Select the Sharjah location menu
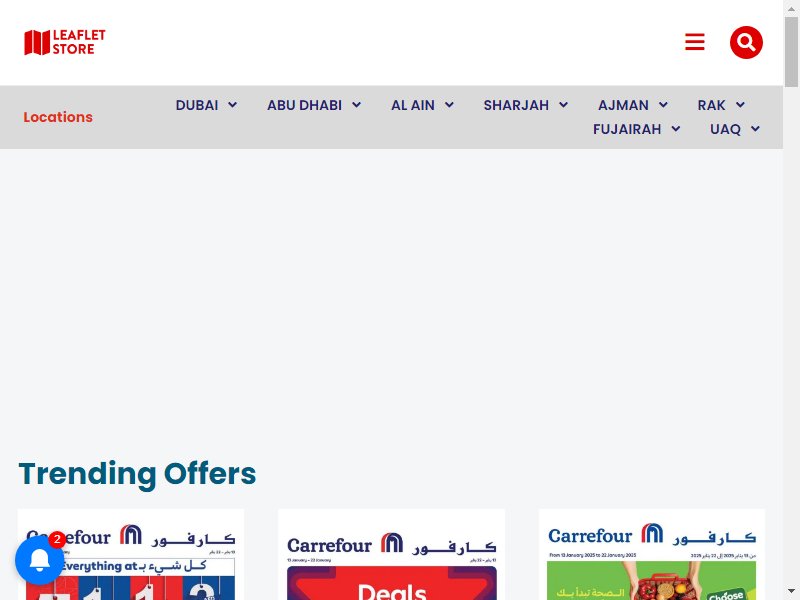This screenshot has height=600, width=800. click(x=516, y=105)
